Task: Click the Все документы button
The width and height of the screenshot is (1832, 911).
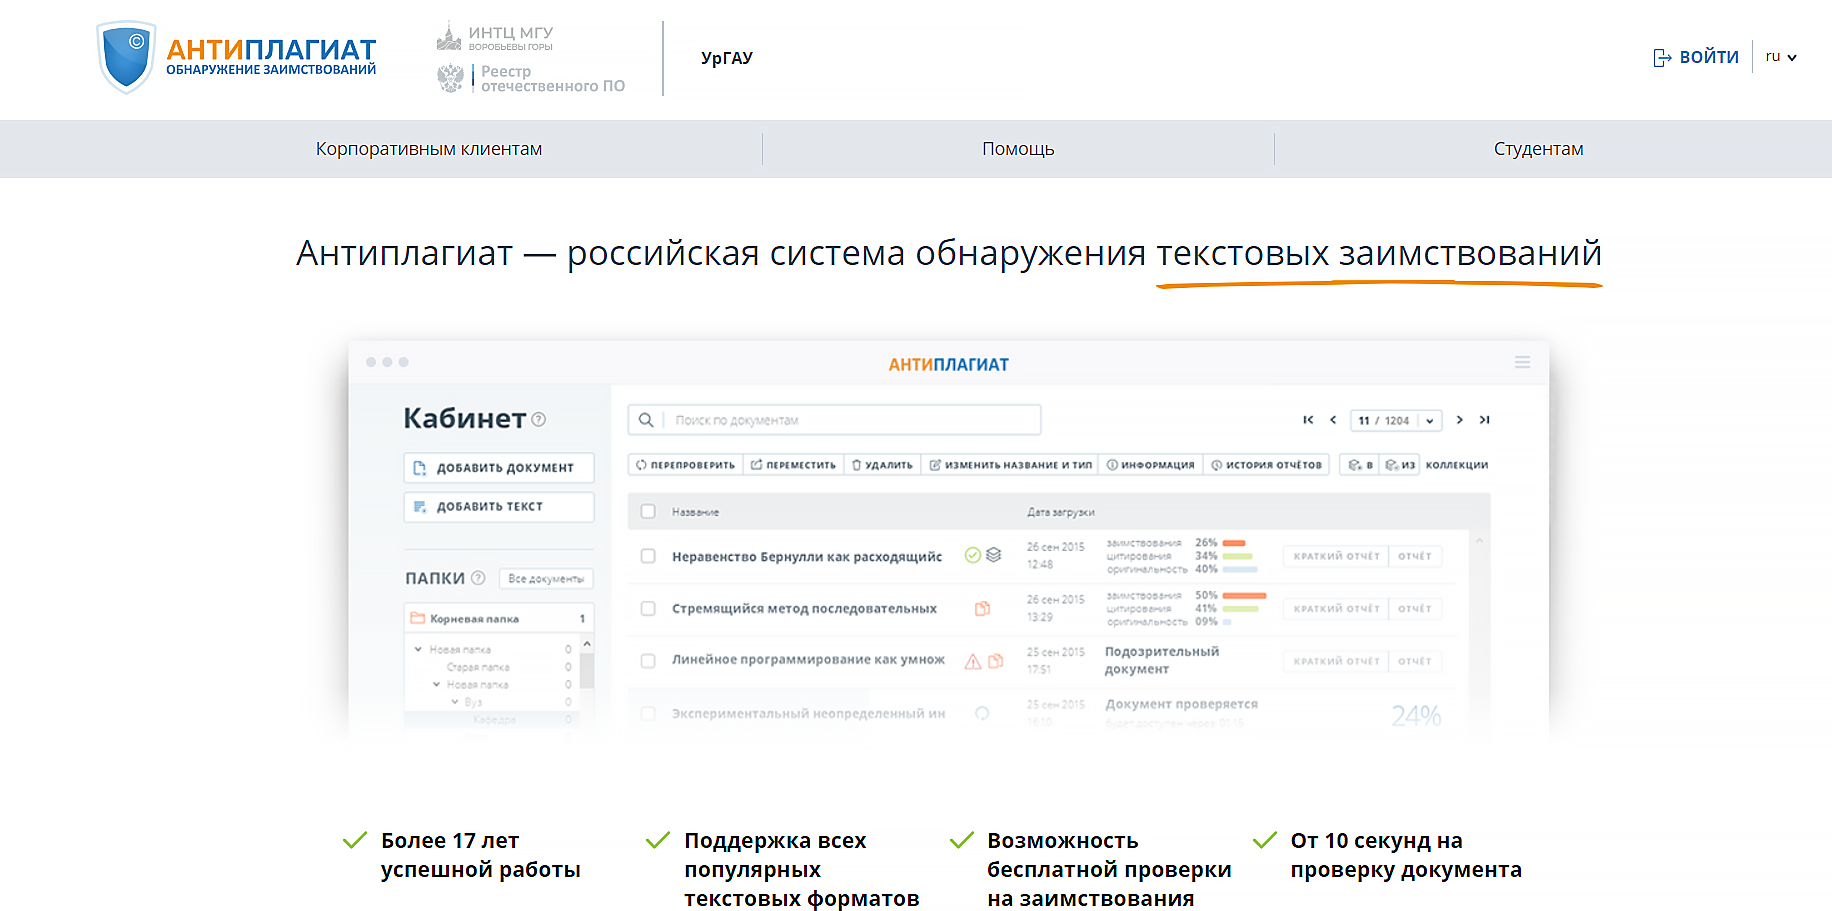Action: coord(546,578)
